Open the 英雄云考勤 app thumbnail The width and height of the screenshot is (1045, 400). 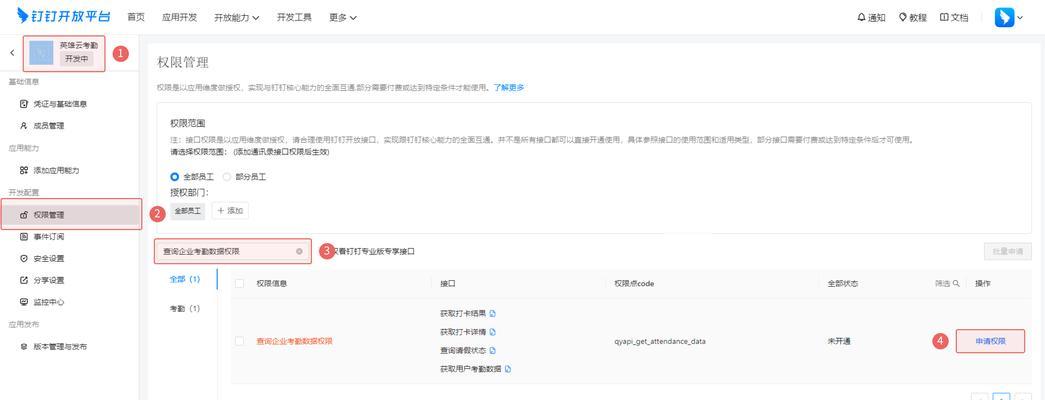[x=41, y=53]
